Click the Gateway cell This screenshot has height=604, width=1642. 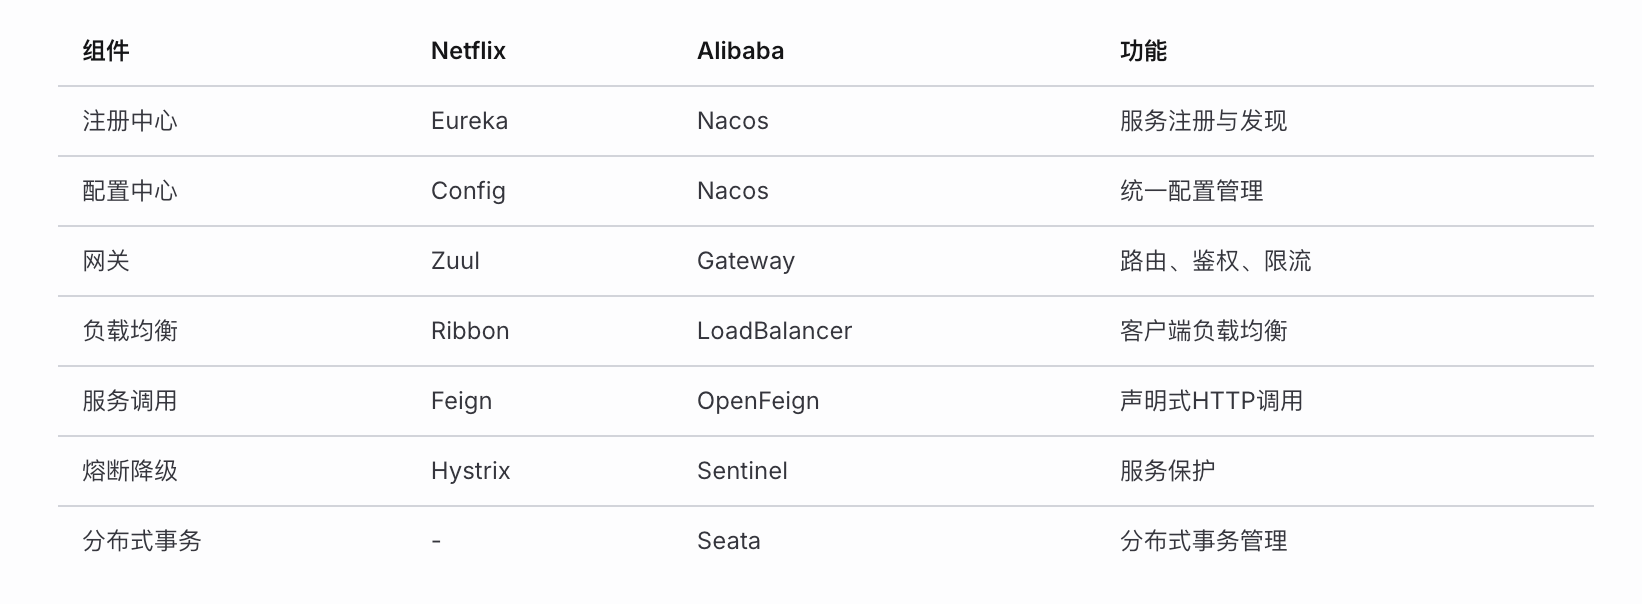pos(745,261)
